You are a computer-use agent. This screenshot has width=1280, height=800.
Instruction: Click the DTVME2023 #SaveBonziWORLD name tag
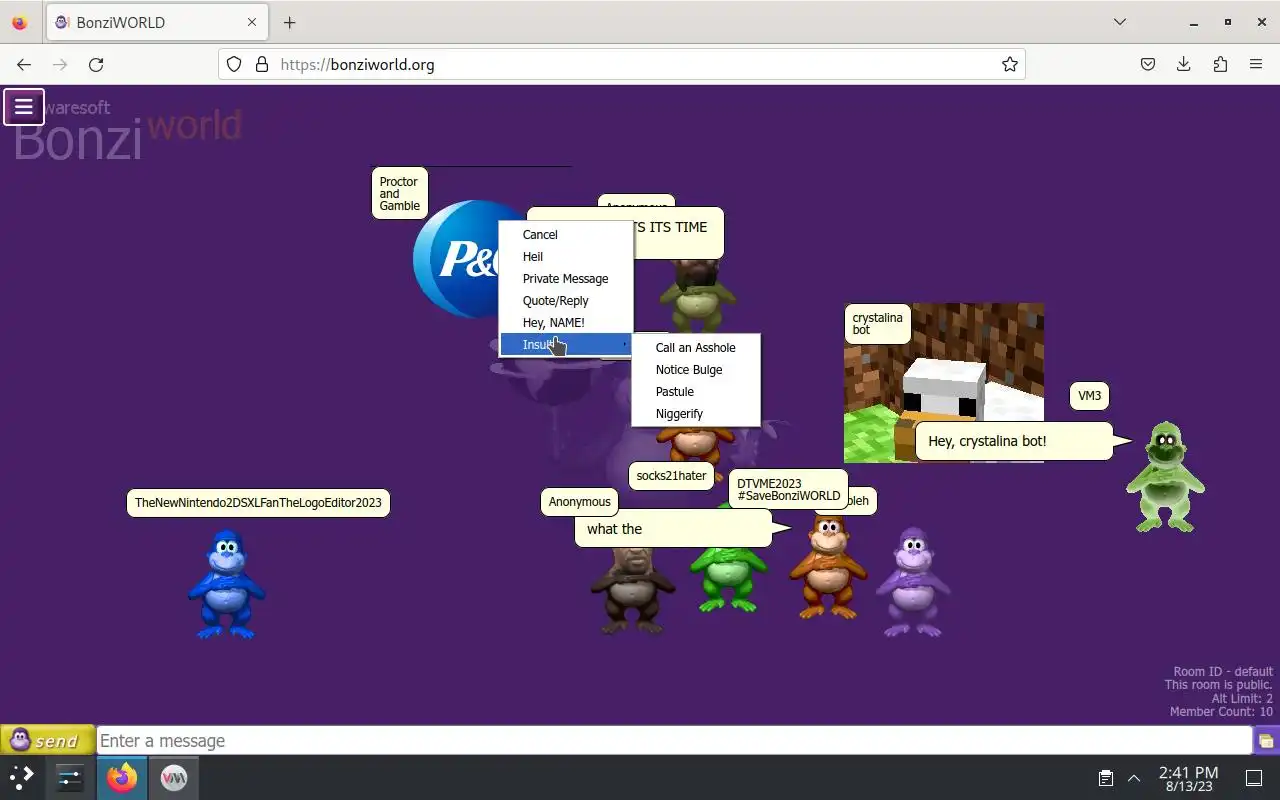(x=789, y=490)
